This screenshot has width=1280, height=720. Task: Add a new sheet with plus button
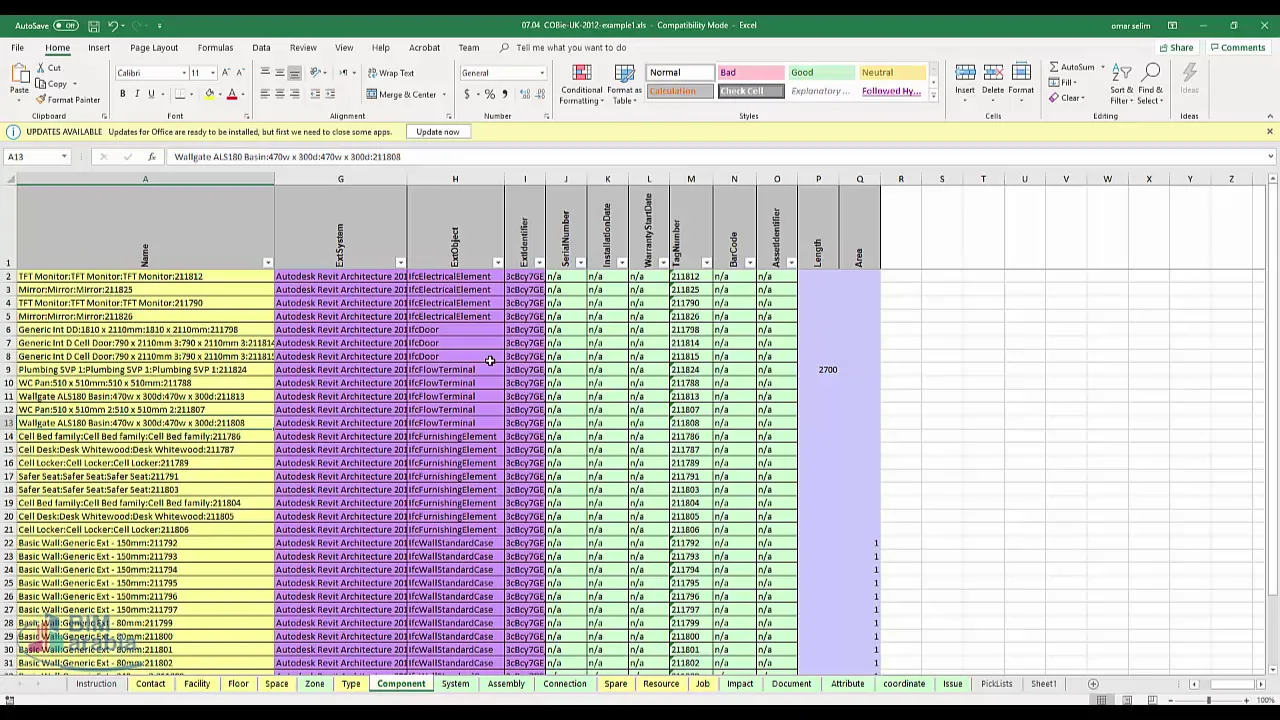(1093, 684)
